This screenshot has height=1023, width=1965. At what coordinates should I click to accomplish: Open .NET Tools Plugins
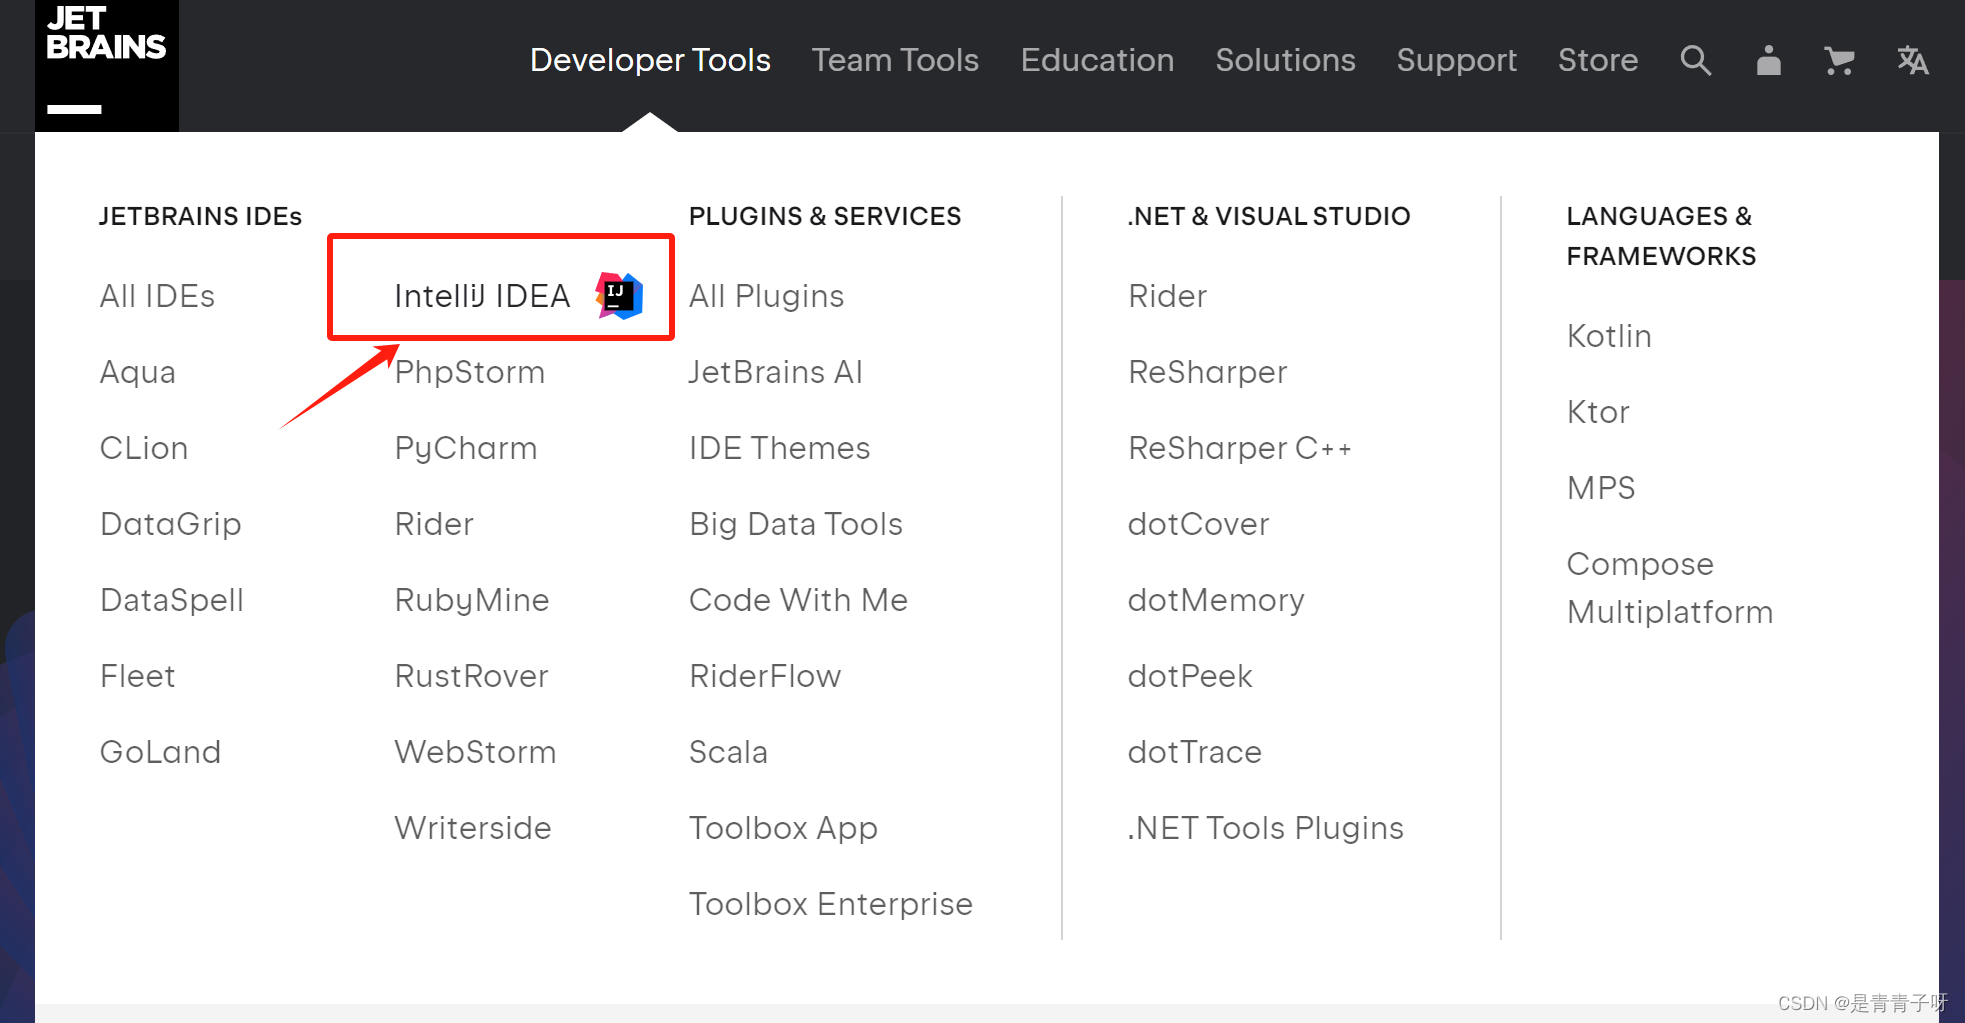1265,828
